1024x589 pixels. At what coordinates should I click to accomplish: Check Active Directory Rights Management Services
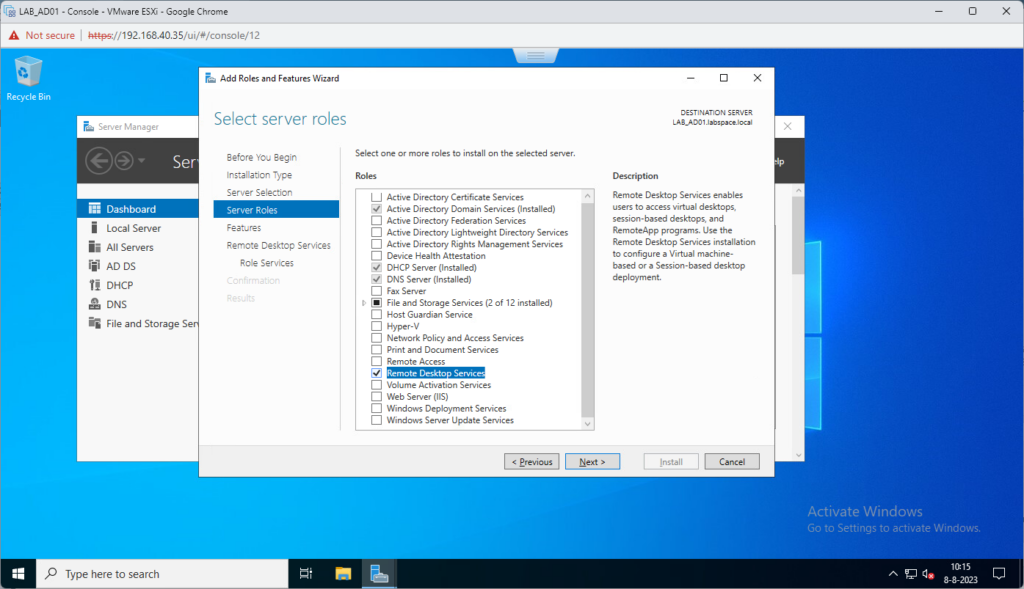(376, 244)
